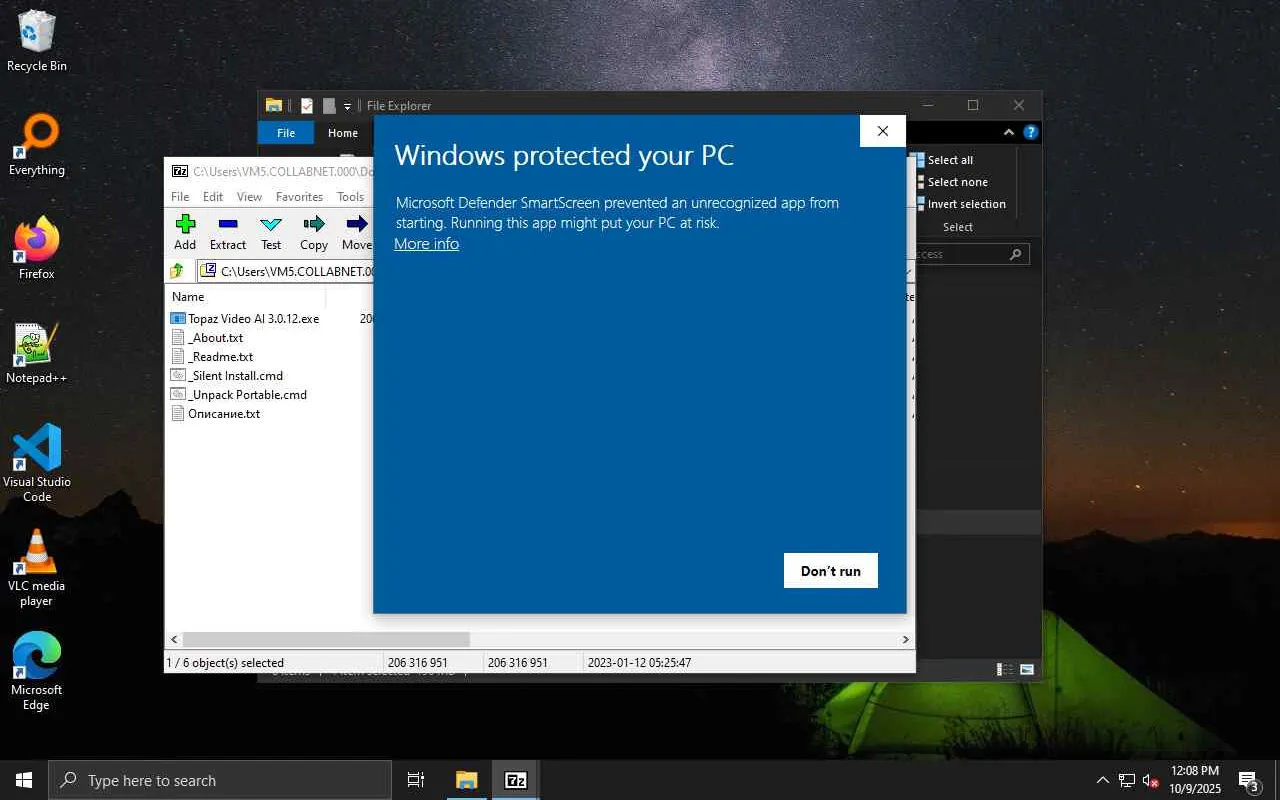Select Topaz Video AI 3.0.12.exe in the list
Screen dimensions: 1280x800
254,319
